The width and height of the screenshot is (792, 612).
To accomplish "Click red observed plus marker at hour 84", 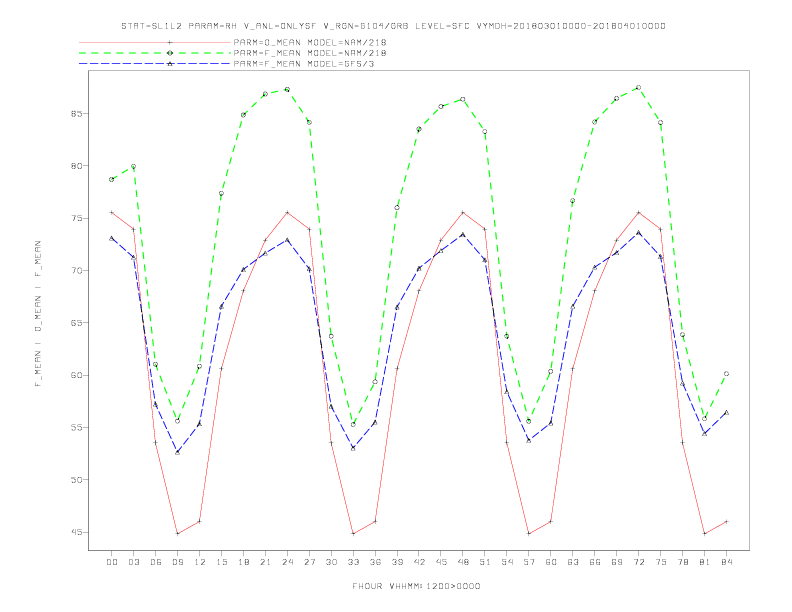I will (726, 521).
